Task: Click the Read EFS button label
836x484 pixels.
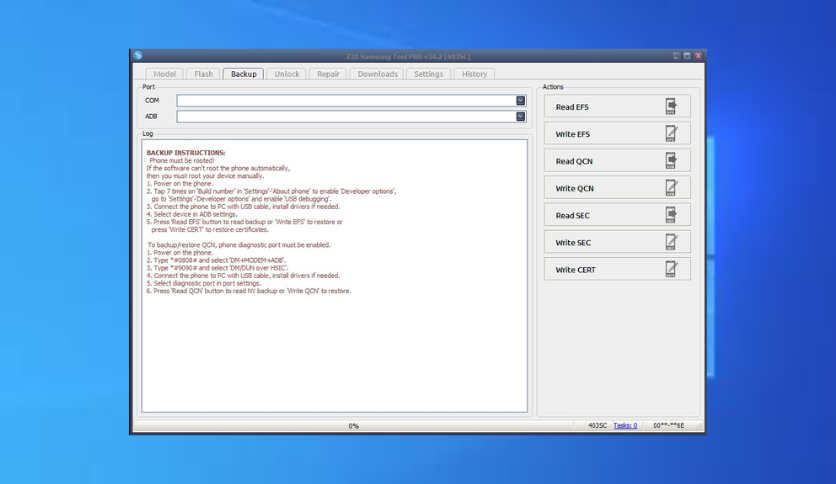Action: point(572,107)
